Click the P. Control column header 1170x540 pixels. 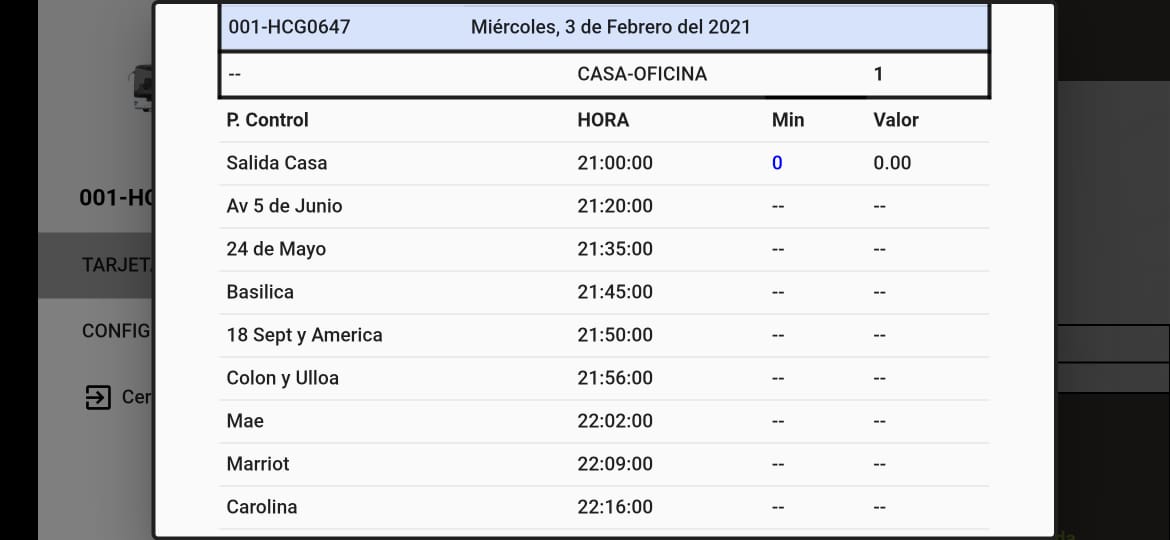267,120
